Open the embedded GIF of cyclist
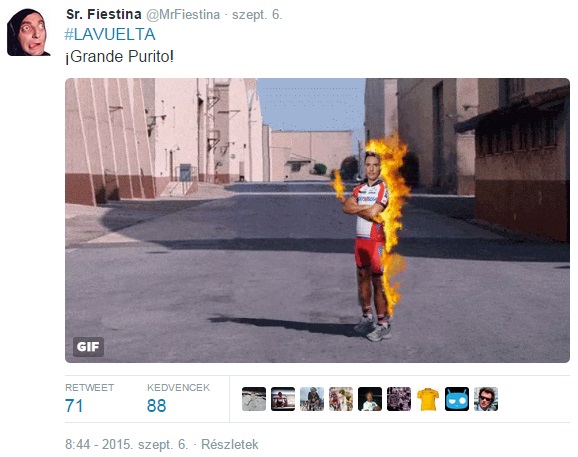Image resolution: width=578 pixels, height=457 pixels. 317,220
